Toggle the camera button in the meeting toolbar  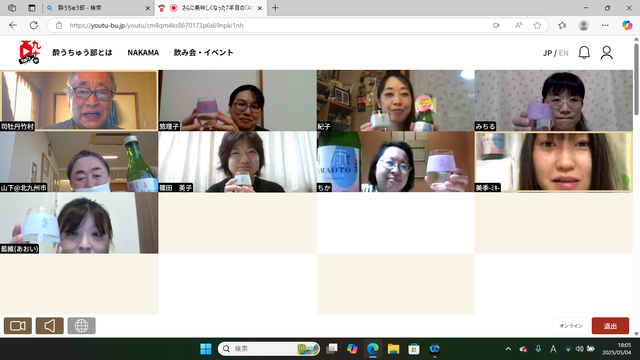coord(18,326)
